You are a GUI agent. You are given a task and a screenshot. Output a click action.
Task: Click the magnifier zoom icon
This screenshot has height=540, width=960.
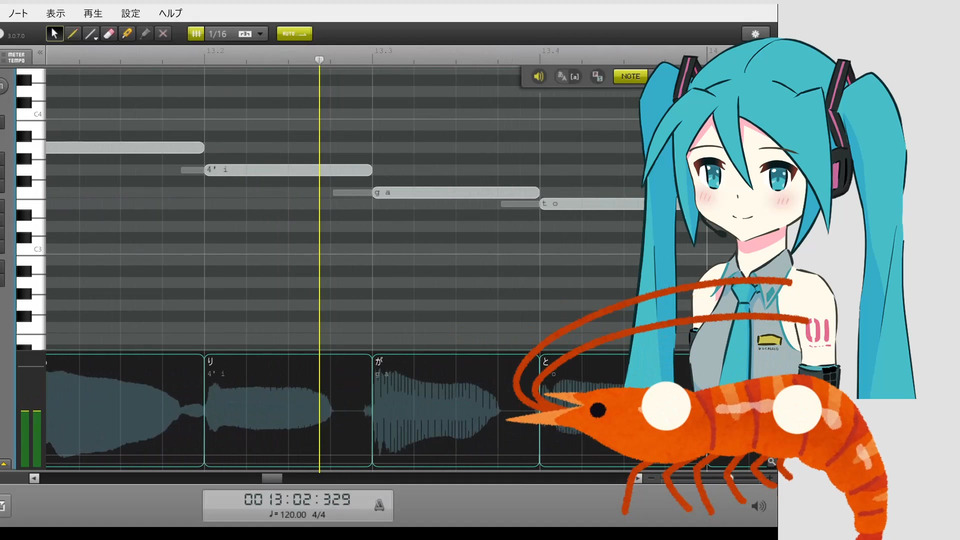(x=771, y=462)
